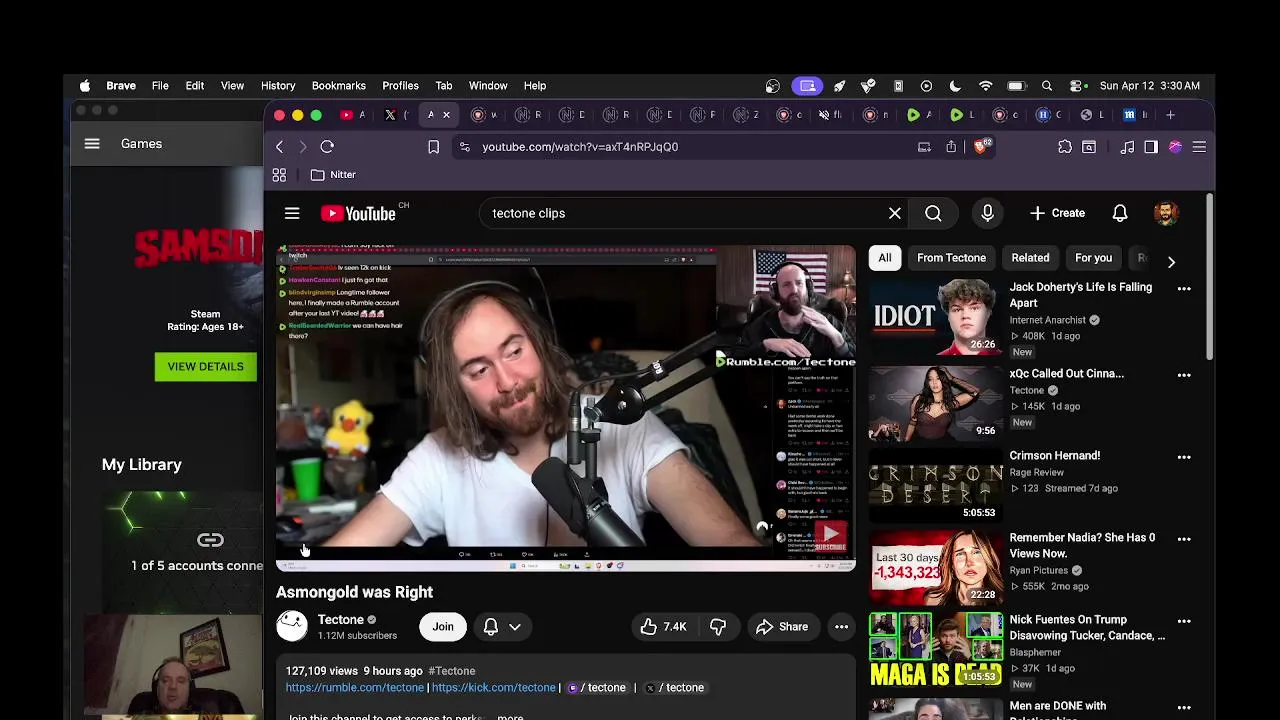Image resolution: width=1280 pixels, height=720 pixels.
Task: Clear the 'tectone clips' search text
Action: pos(895,213)
